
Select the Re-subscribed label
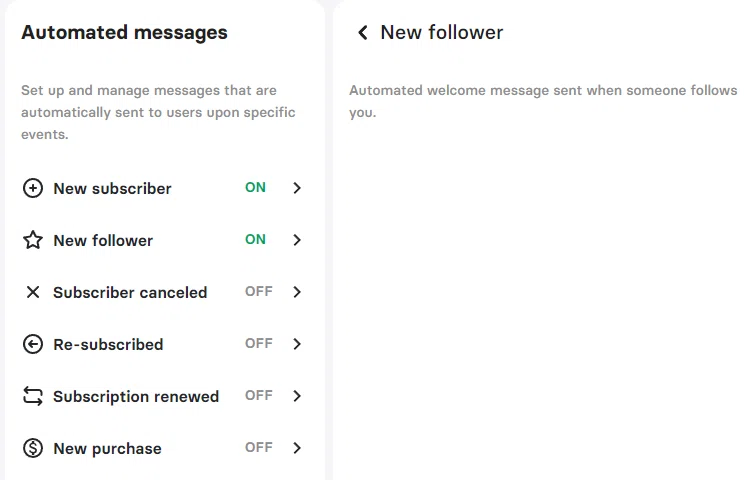[x=108, y=344]
